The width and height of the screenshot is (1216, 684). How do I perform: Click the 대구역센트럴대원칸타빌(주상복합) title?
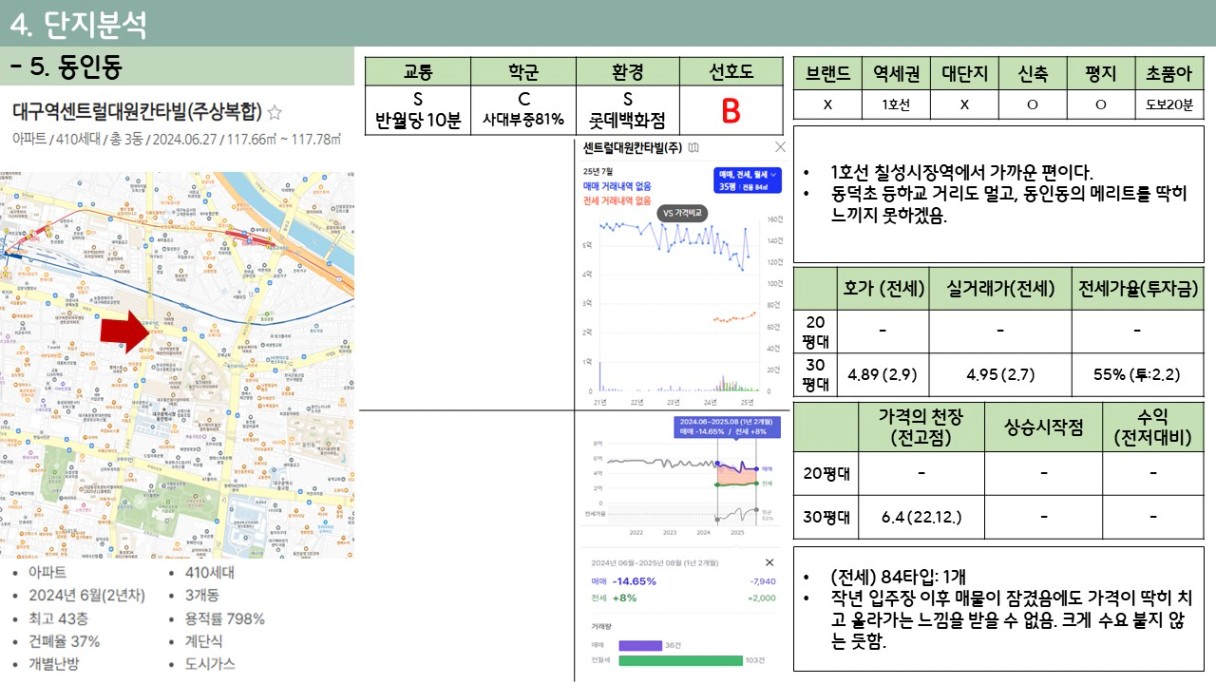[x=136, y=113]
